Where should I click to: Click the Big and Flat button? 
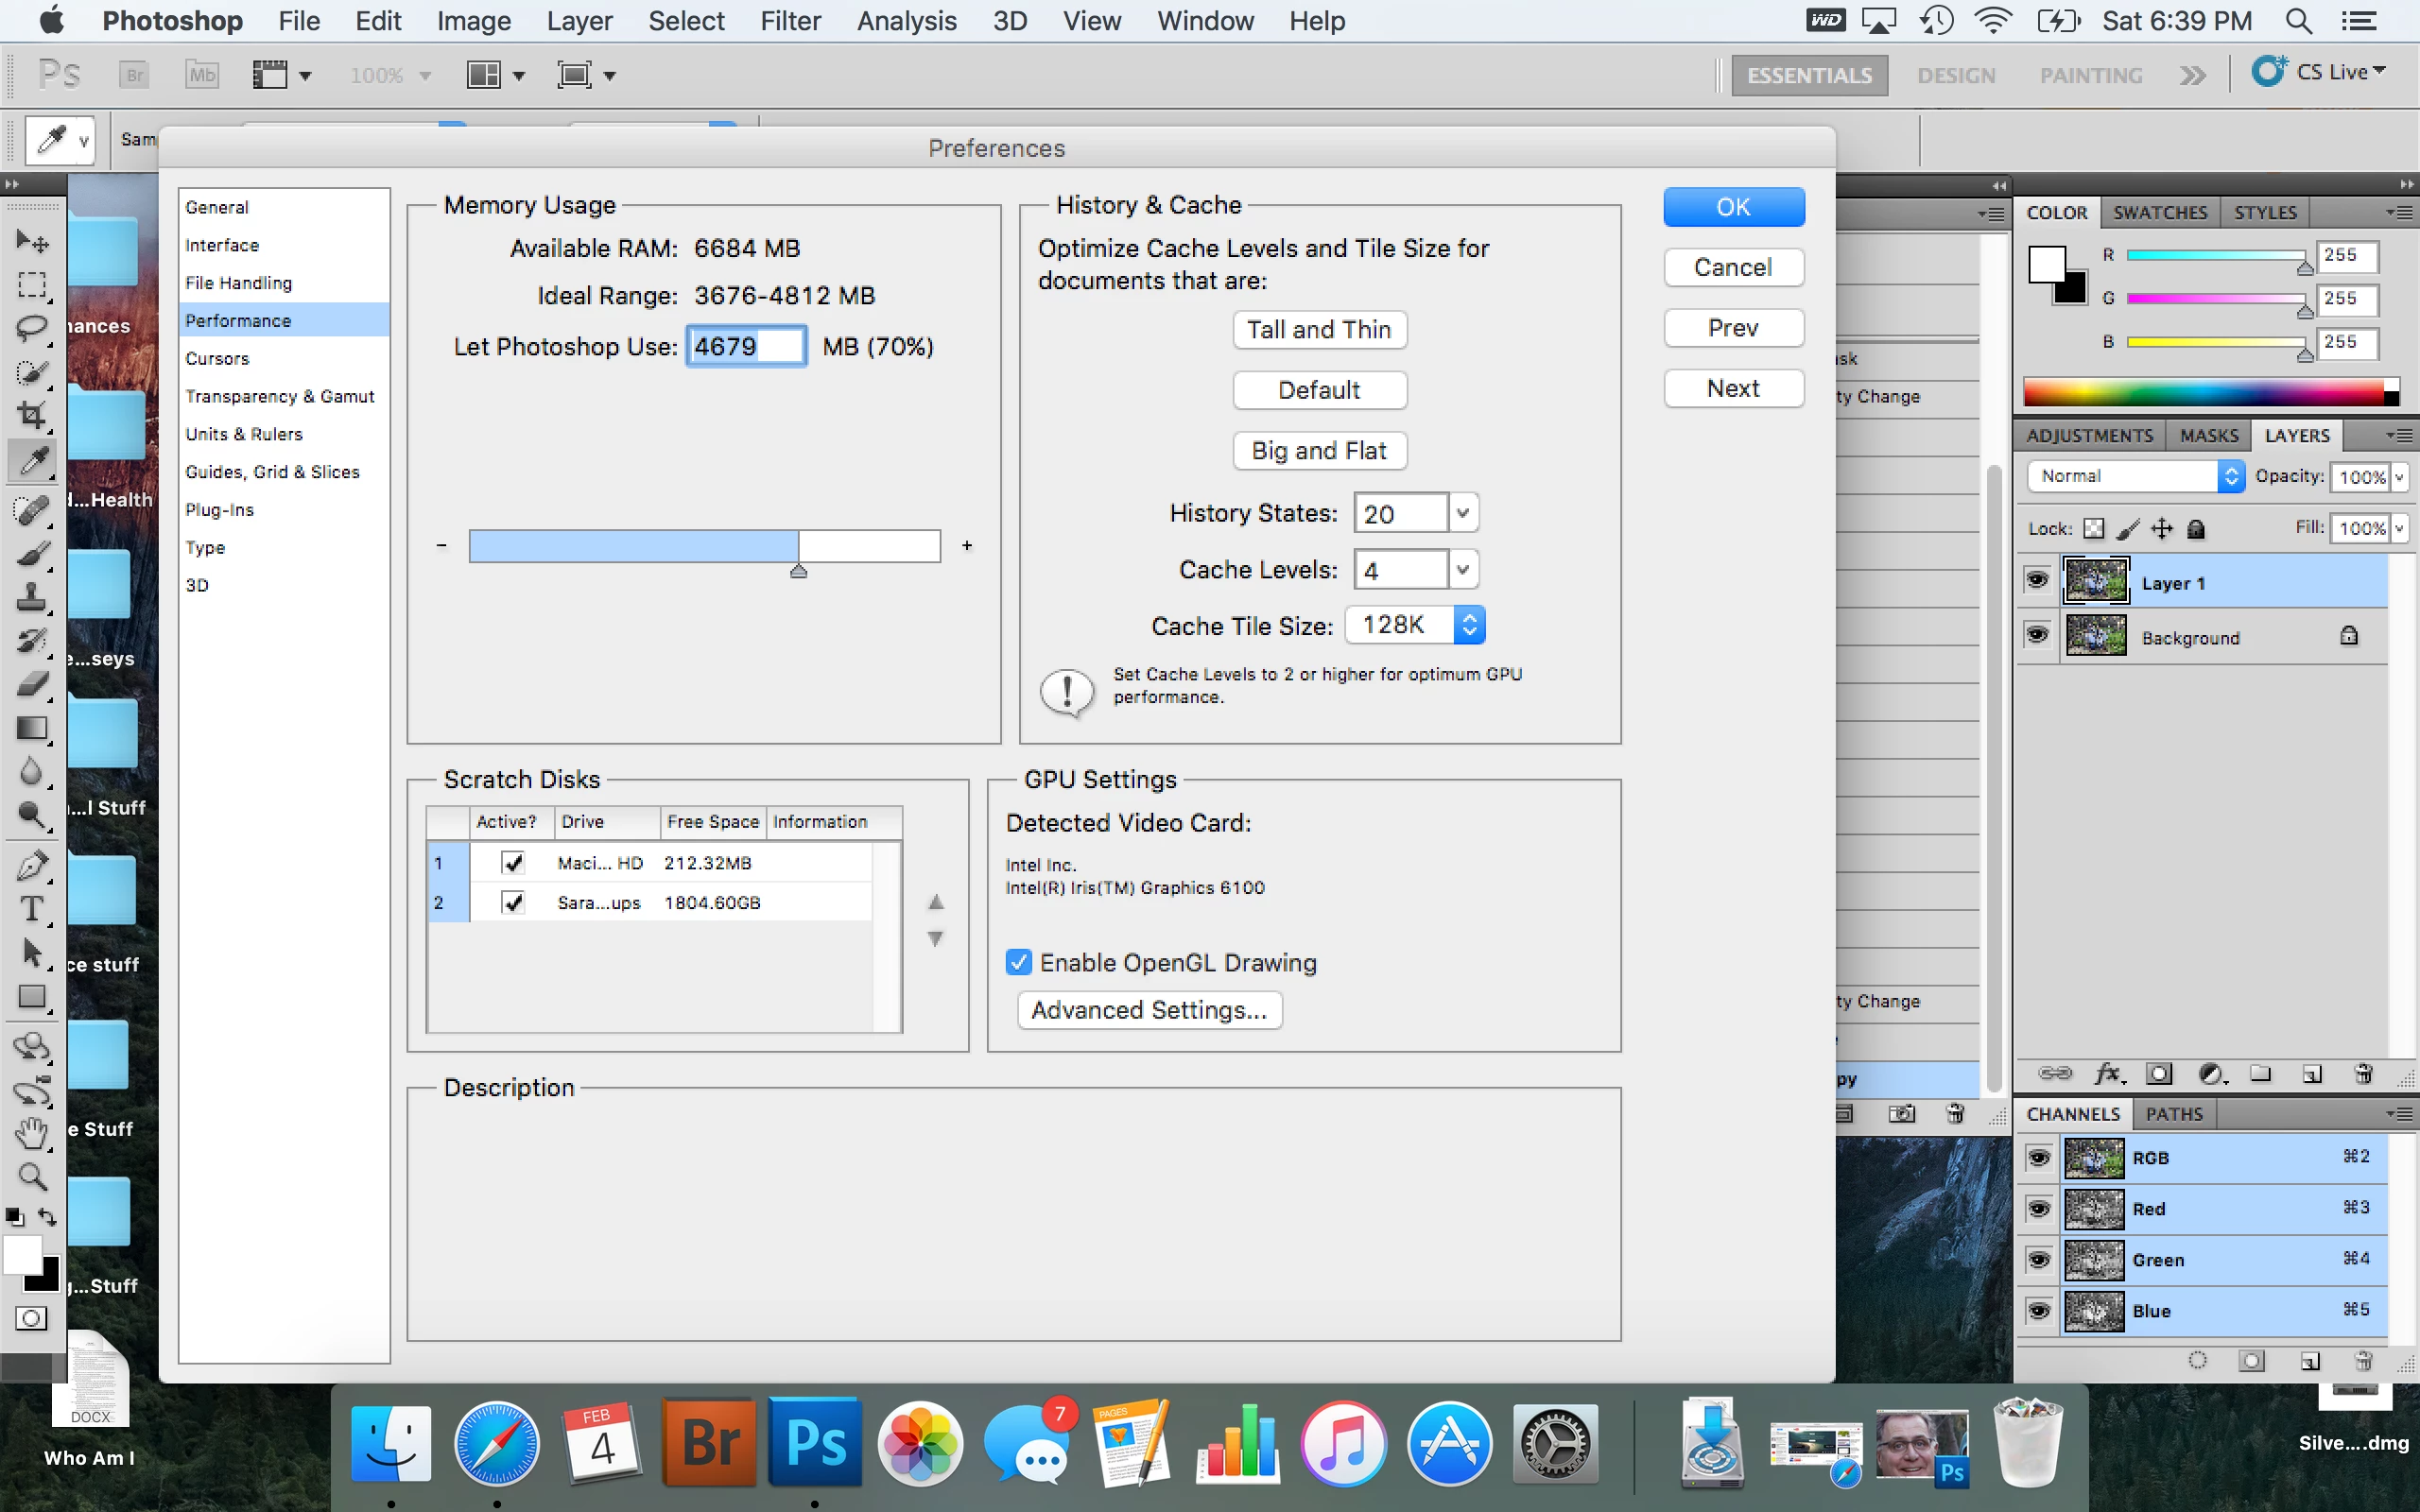coord(1319,451)
